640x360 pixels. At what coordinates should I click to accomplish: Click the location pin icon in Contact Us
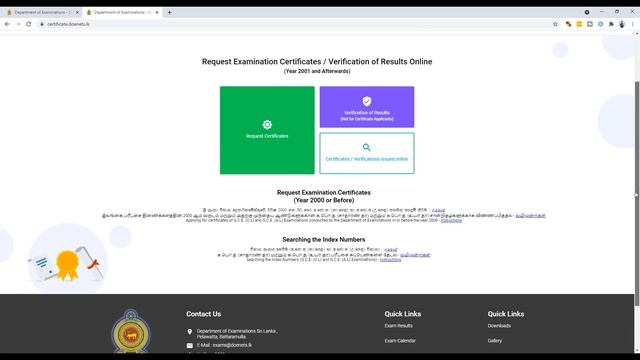[190, 332]
